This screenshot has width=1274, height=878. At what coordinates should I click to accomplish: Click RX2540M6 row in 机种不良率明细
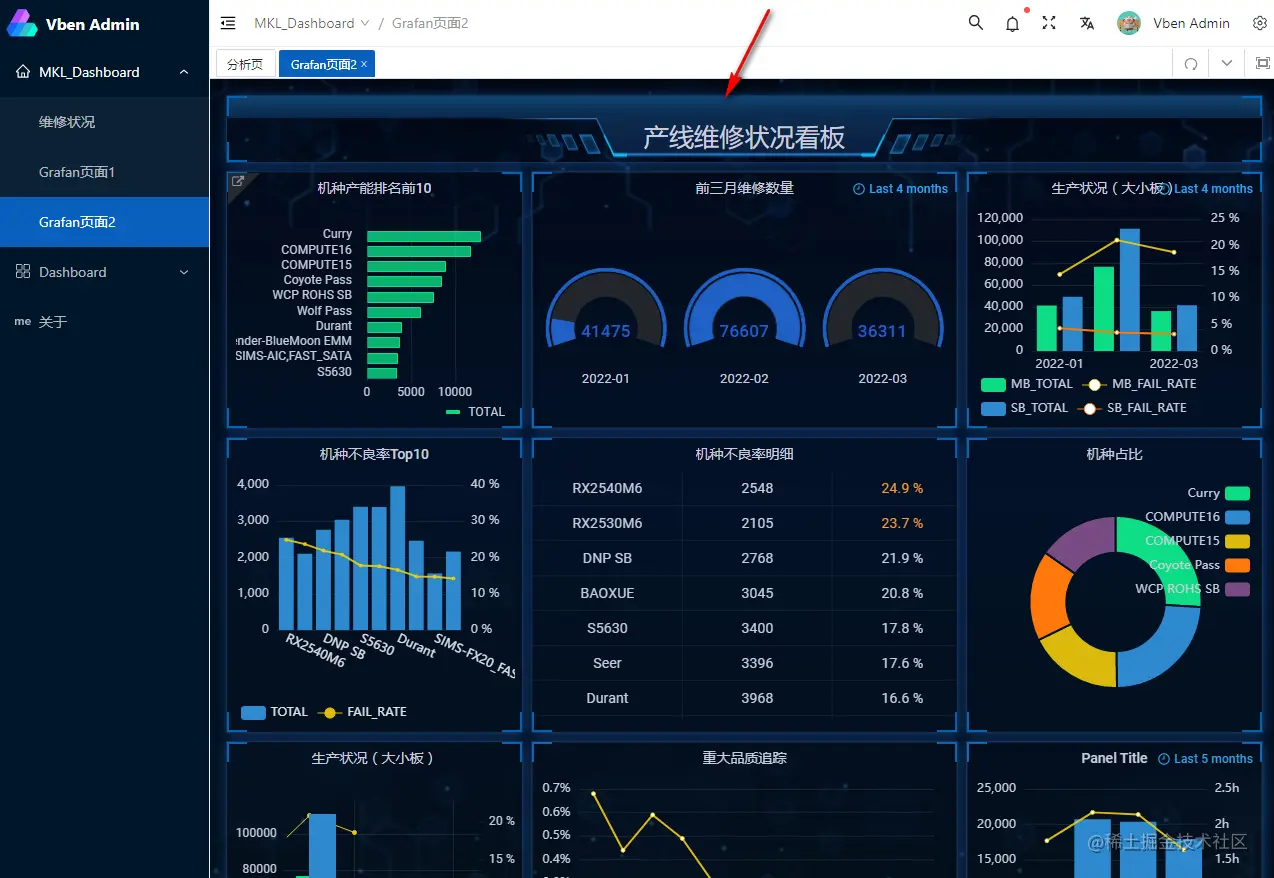[744, 489]
